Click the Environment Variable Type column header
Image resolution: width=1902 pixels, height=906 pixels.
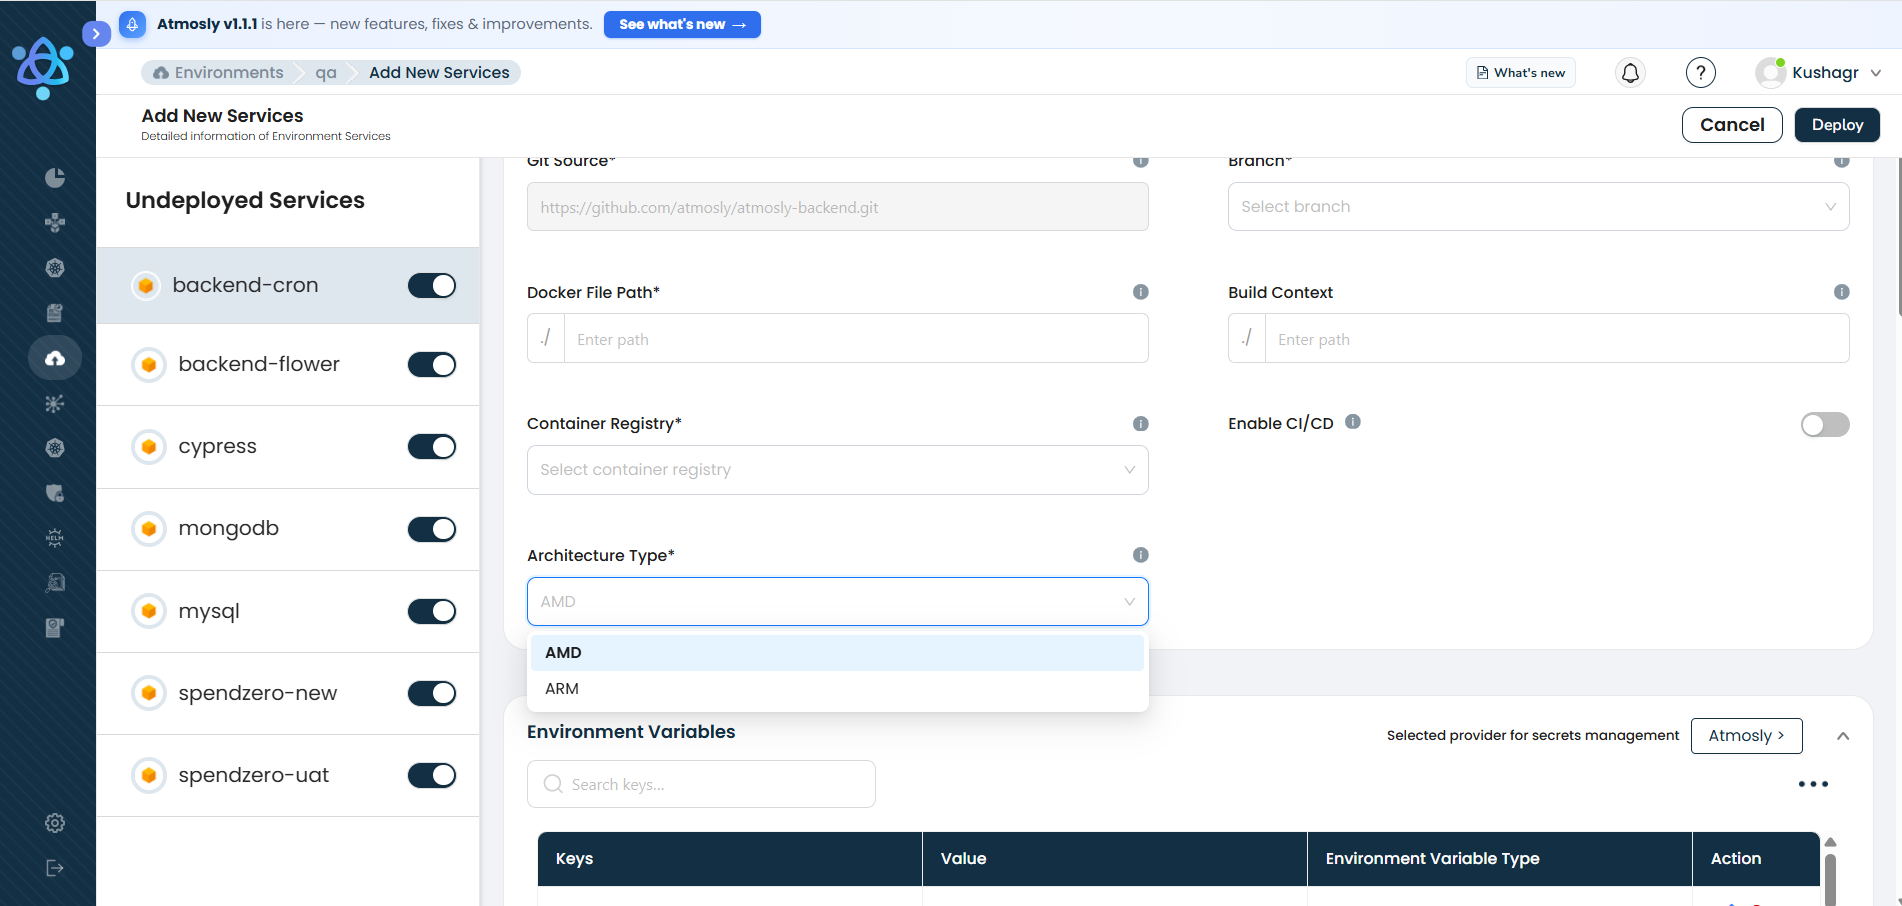tap(1500, 859)
